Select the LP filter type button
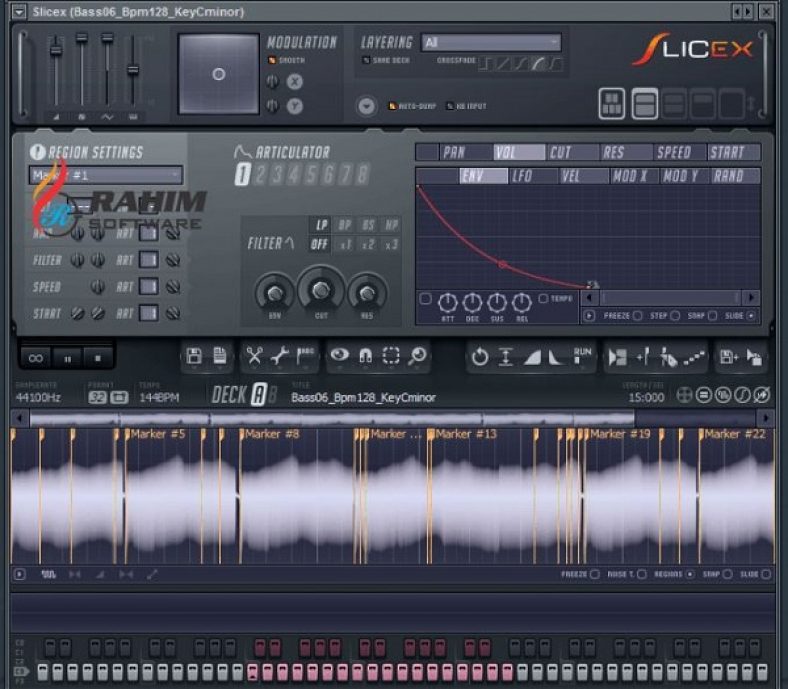The height and width of the screenshot is (689, 788). pos(320,225)
